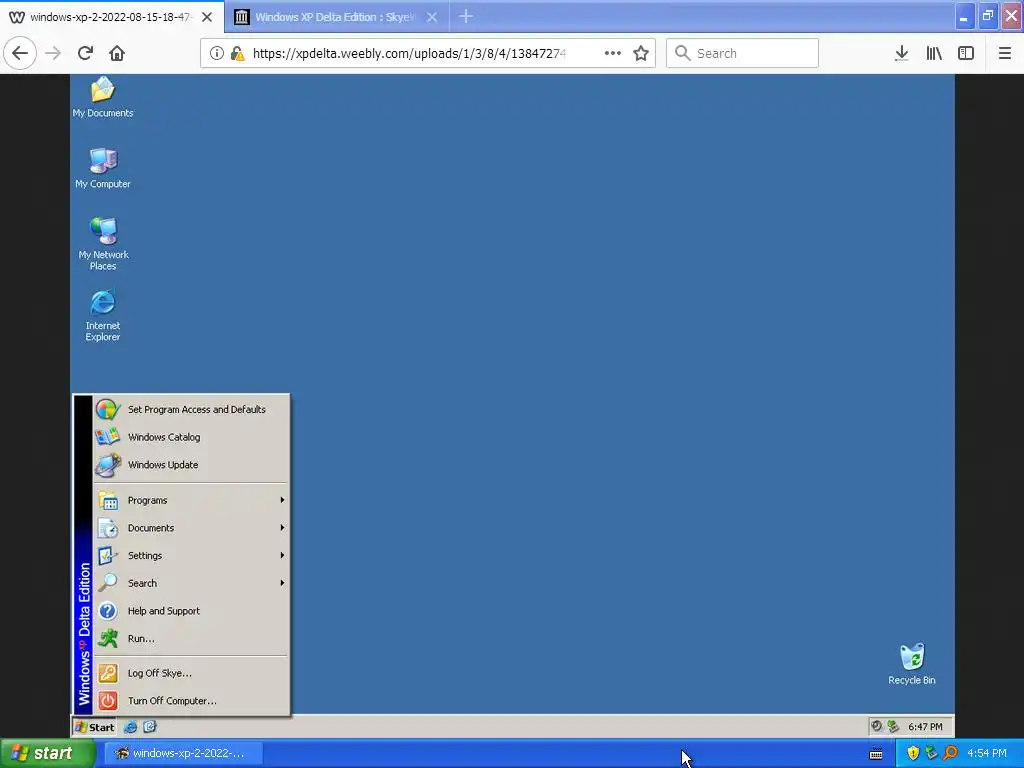Image resolution: width=1024 pixels, height=768 pixels.
Task: Switch to Windows XP Delta Edition tab
Action: [334, 17]
